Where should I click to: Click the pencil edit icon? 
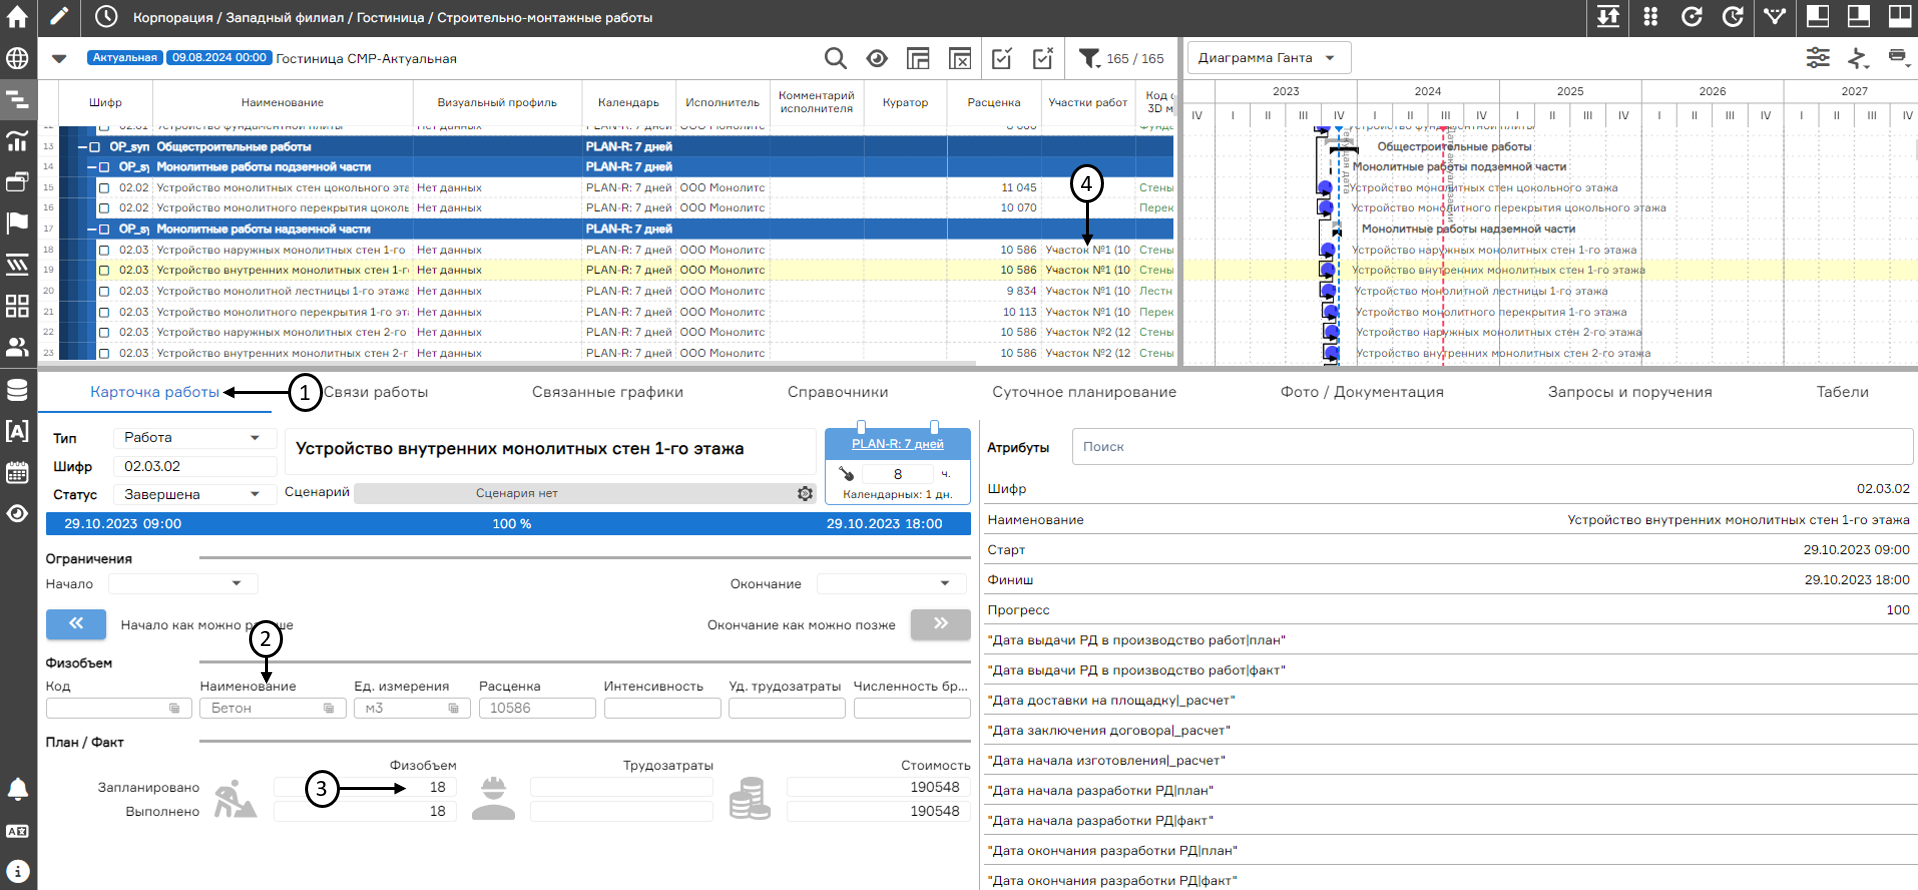(59, 17)
